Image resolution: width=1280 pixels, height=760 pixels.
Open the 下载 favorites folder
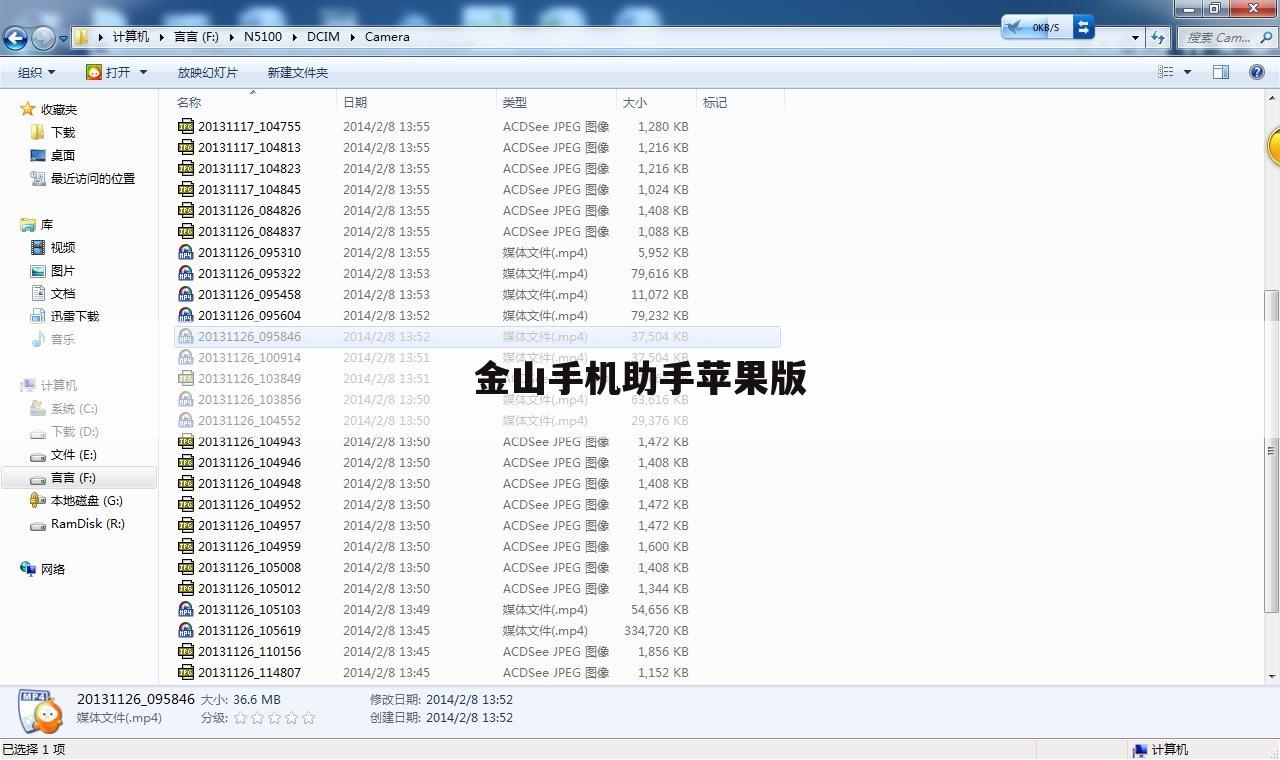pos(63,132)
